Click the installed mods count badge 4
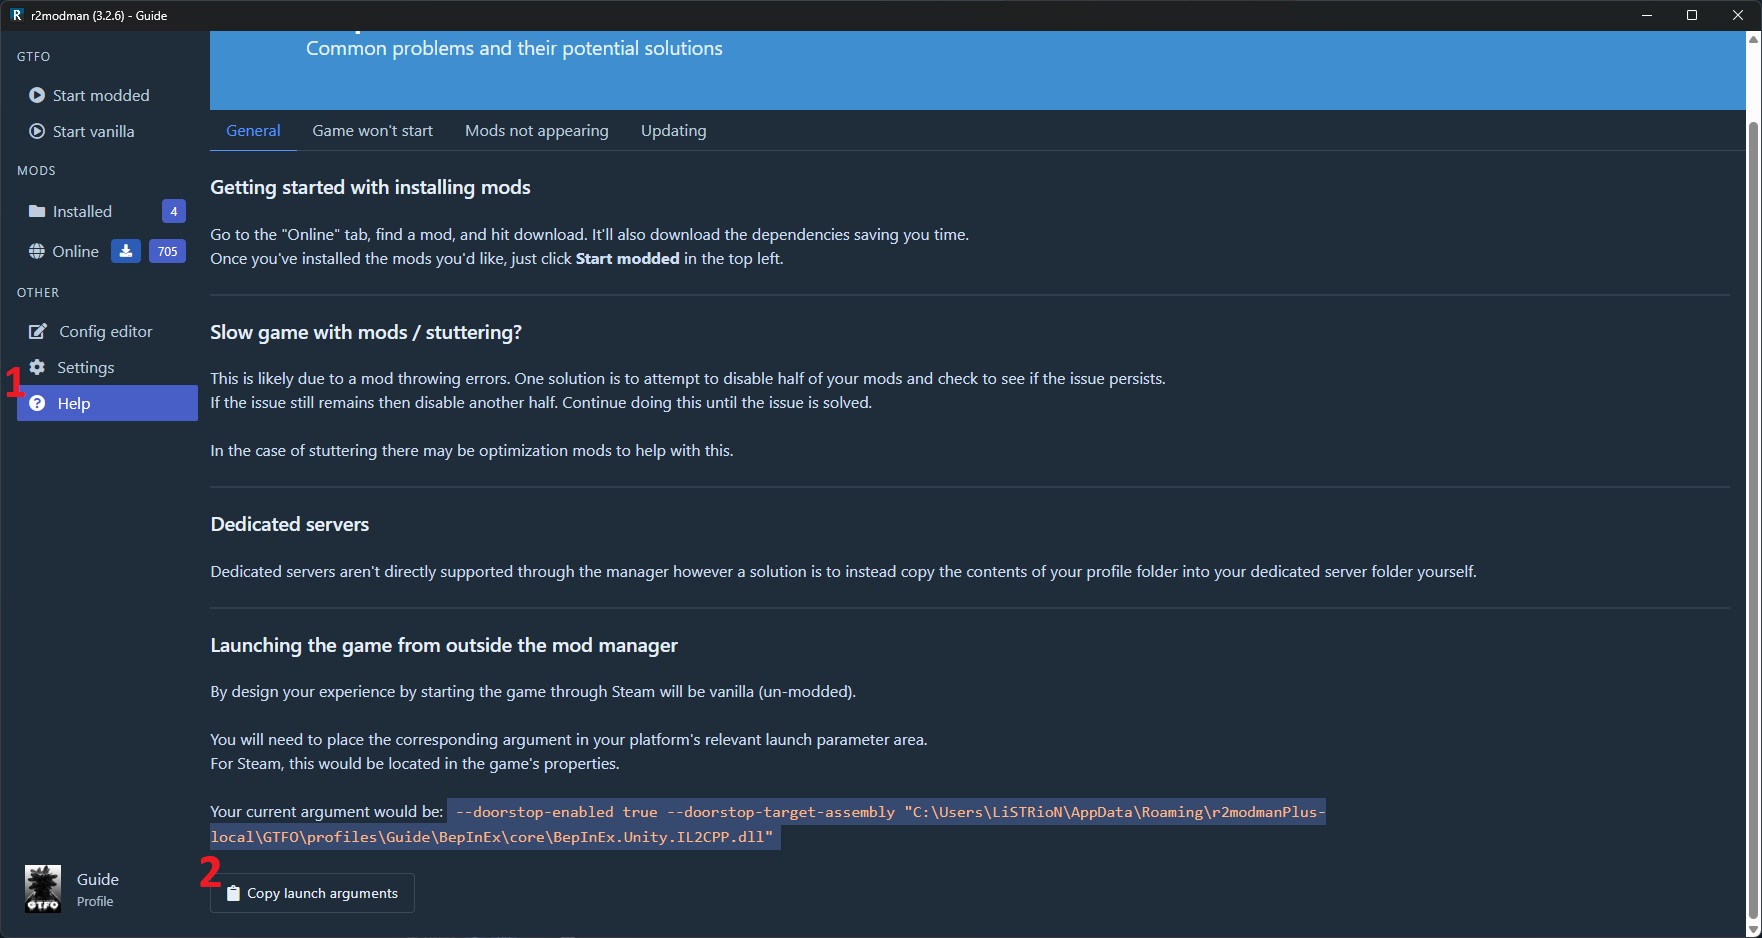This screenshot has width=1762, height=938. tap(174, 211)
